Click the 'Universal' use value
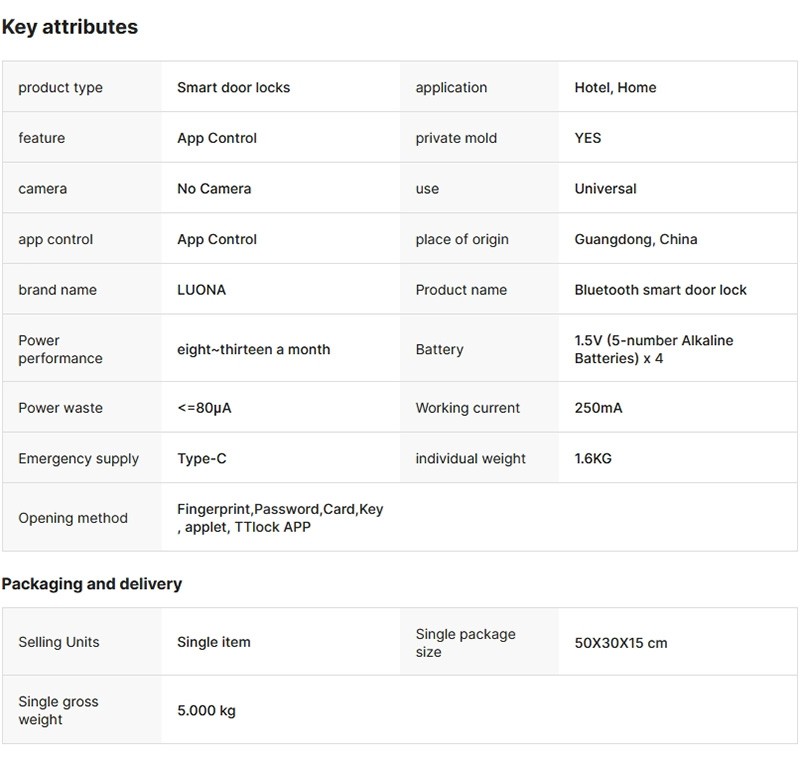This screenshot has width=800, height=758. tap(605, 188)
